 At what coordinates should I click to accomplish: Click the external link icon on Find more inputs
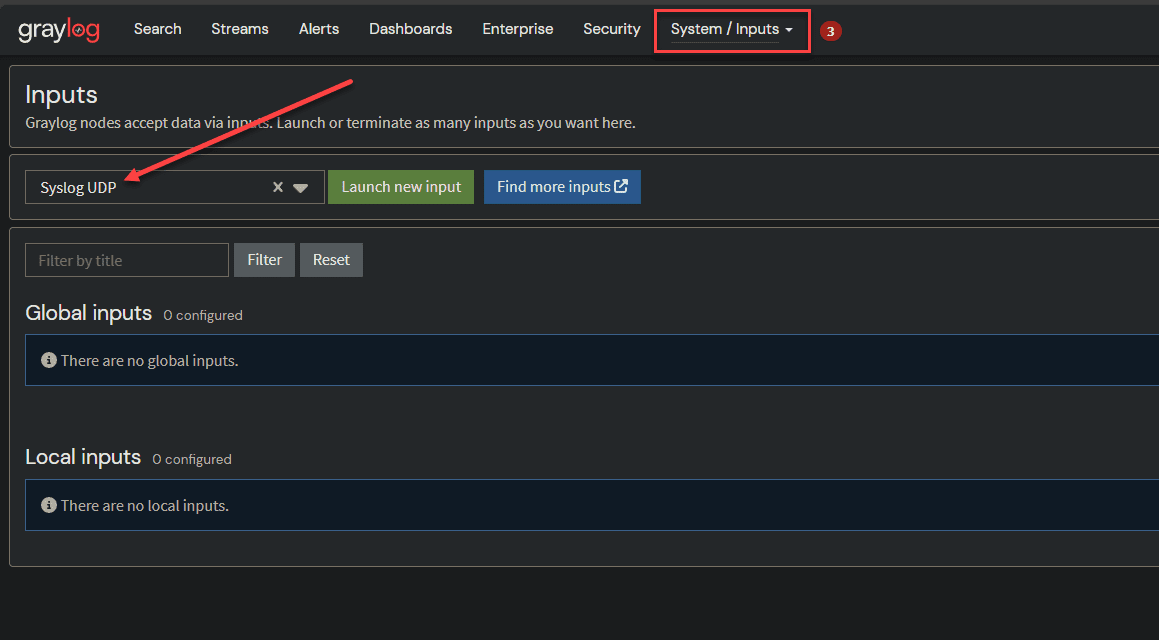[621, 186]
